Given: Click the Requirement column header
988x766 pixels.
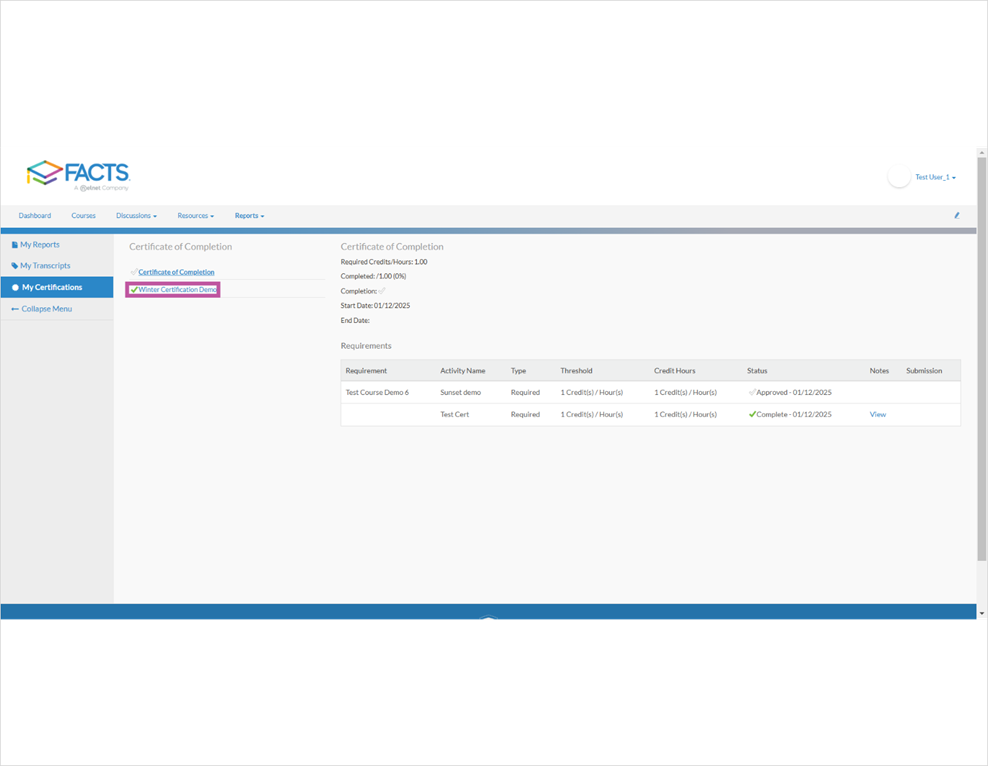Looking at the screenshot, I should (x=366, y=371).
